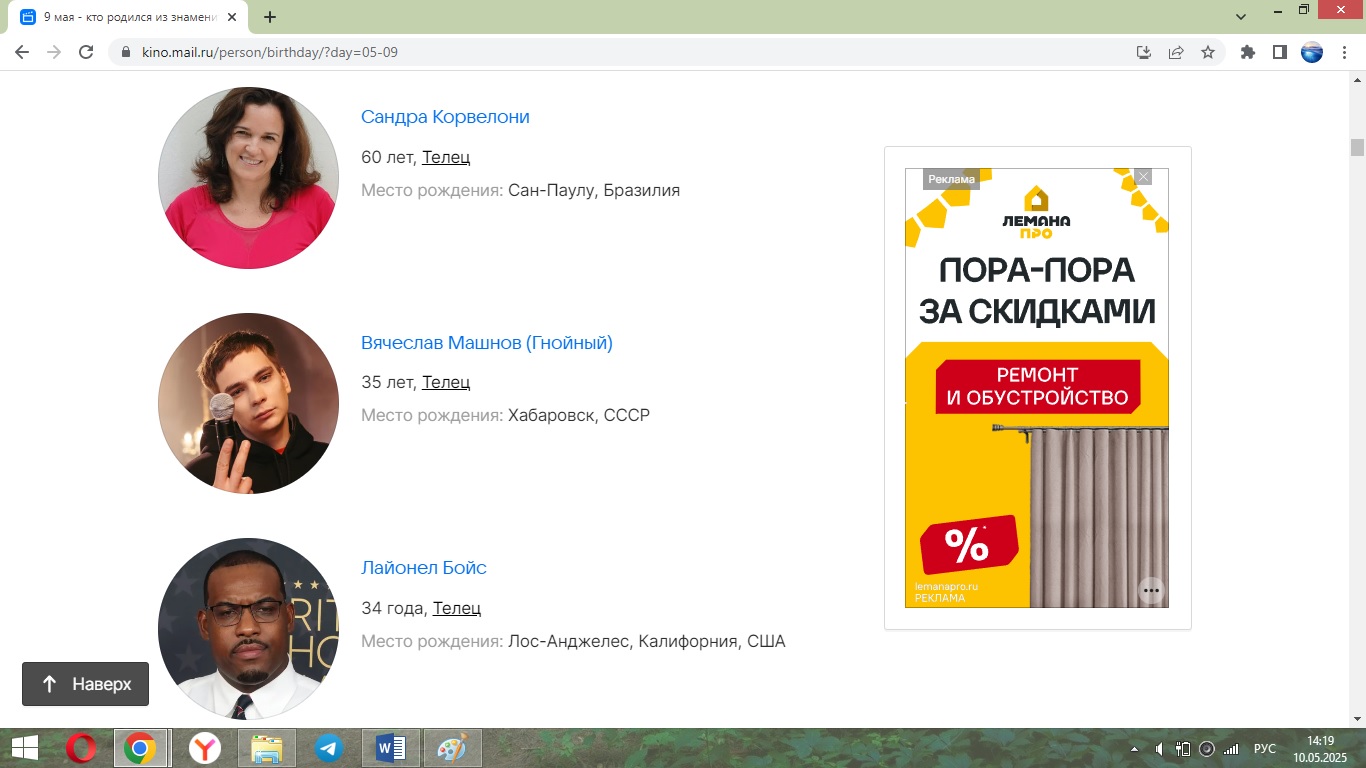
Task: Show hidden tray icons arrow
Action: click(x=1134, y=749)
